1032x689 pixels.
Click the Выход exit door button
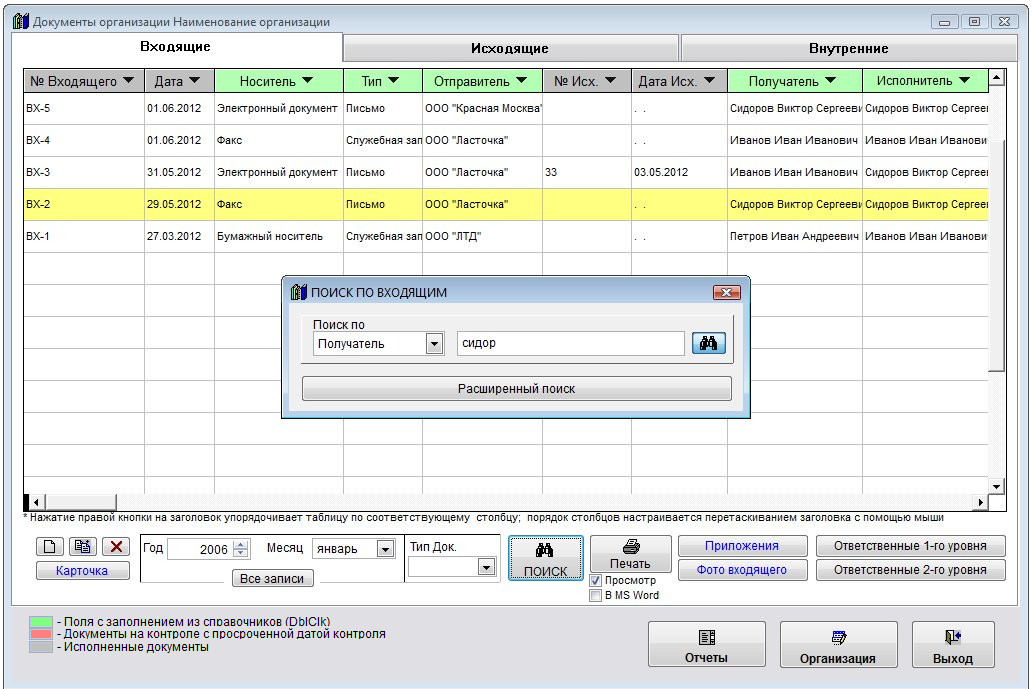point(952,645)
